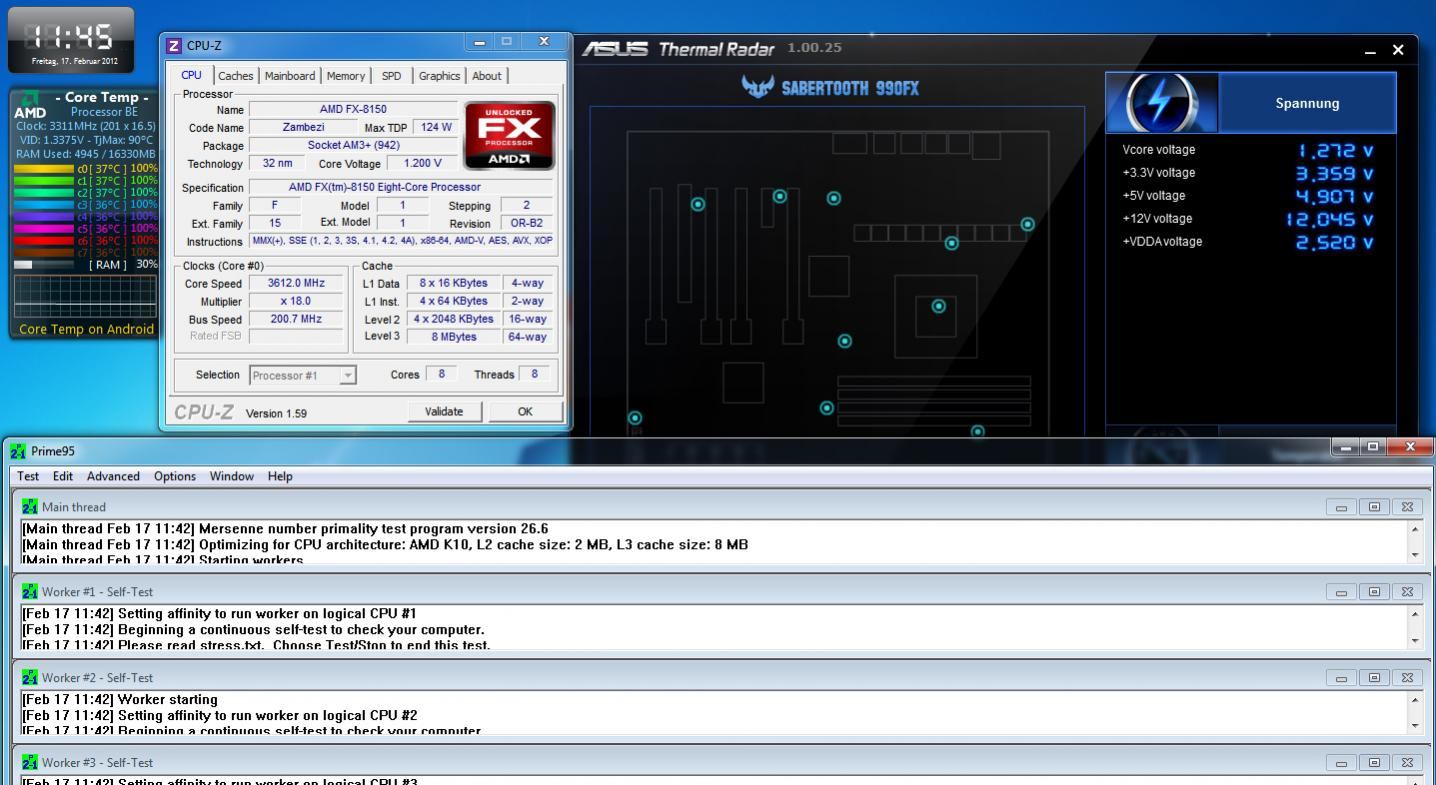Open the Help menu in Prime95
The width and height of the screenshot is (1436, 785).
(x=280, y=476)
